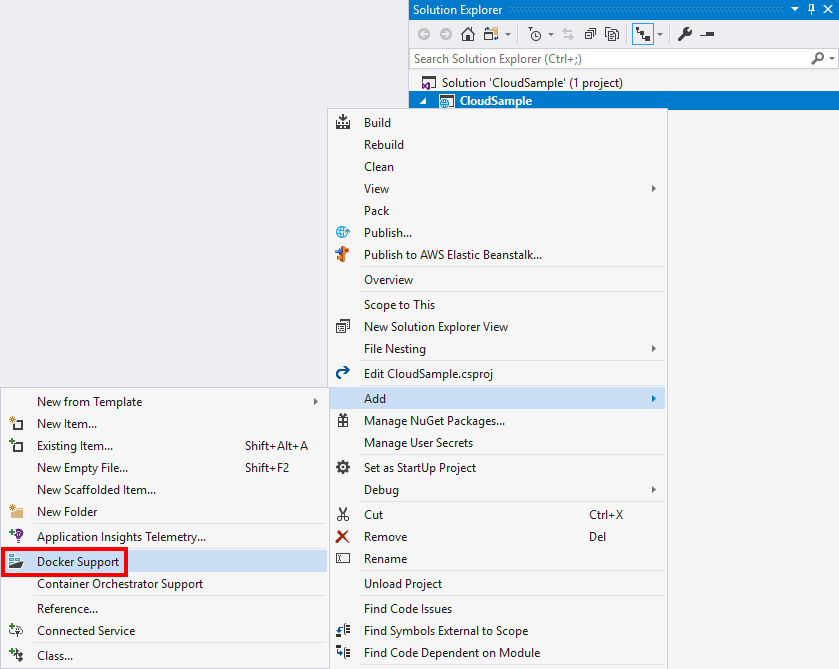The width and height of the screenshot is (839, 669).
Task: Collapse the CloudSample project node
Action: [x=423, y=101]
